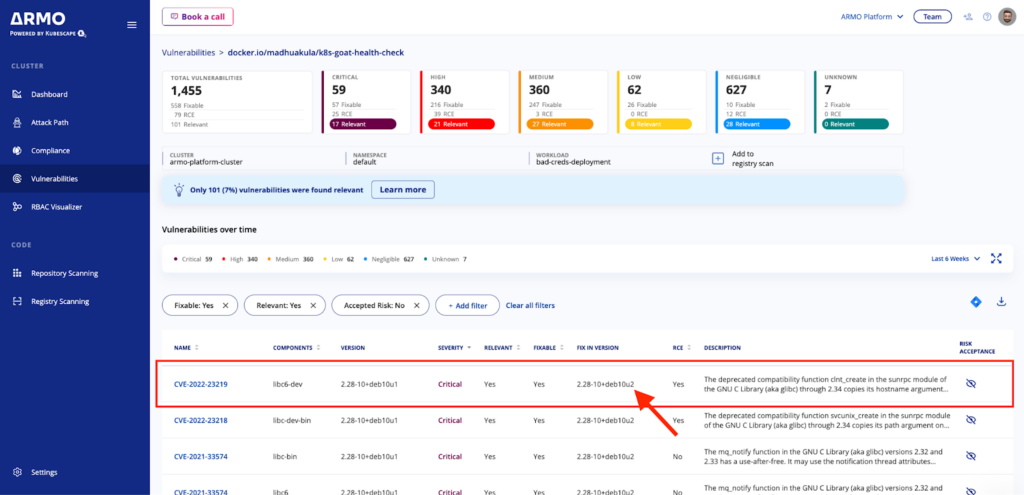Click the Registry Scanning icon
Viewport: 1024px width, 495px height.
click(x=18, y=301)
